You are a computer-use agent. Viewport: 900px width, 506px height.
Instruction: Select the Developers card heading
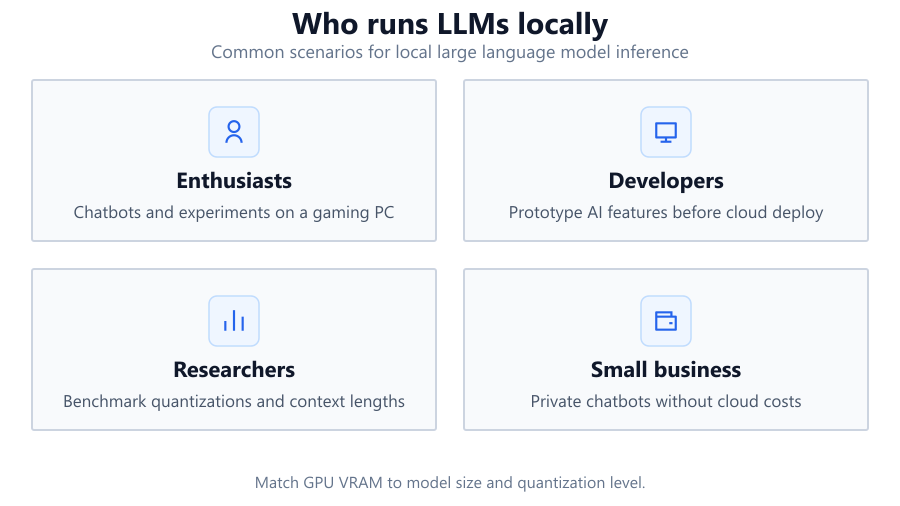[666, 181]
